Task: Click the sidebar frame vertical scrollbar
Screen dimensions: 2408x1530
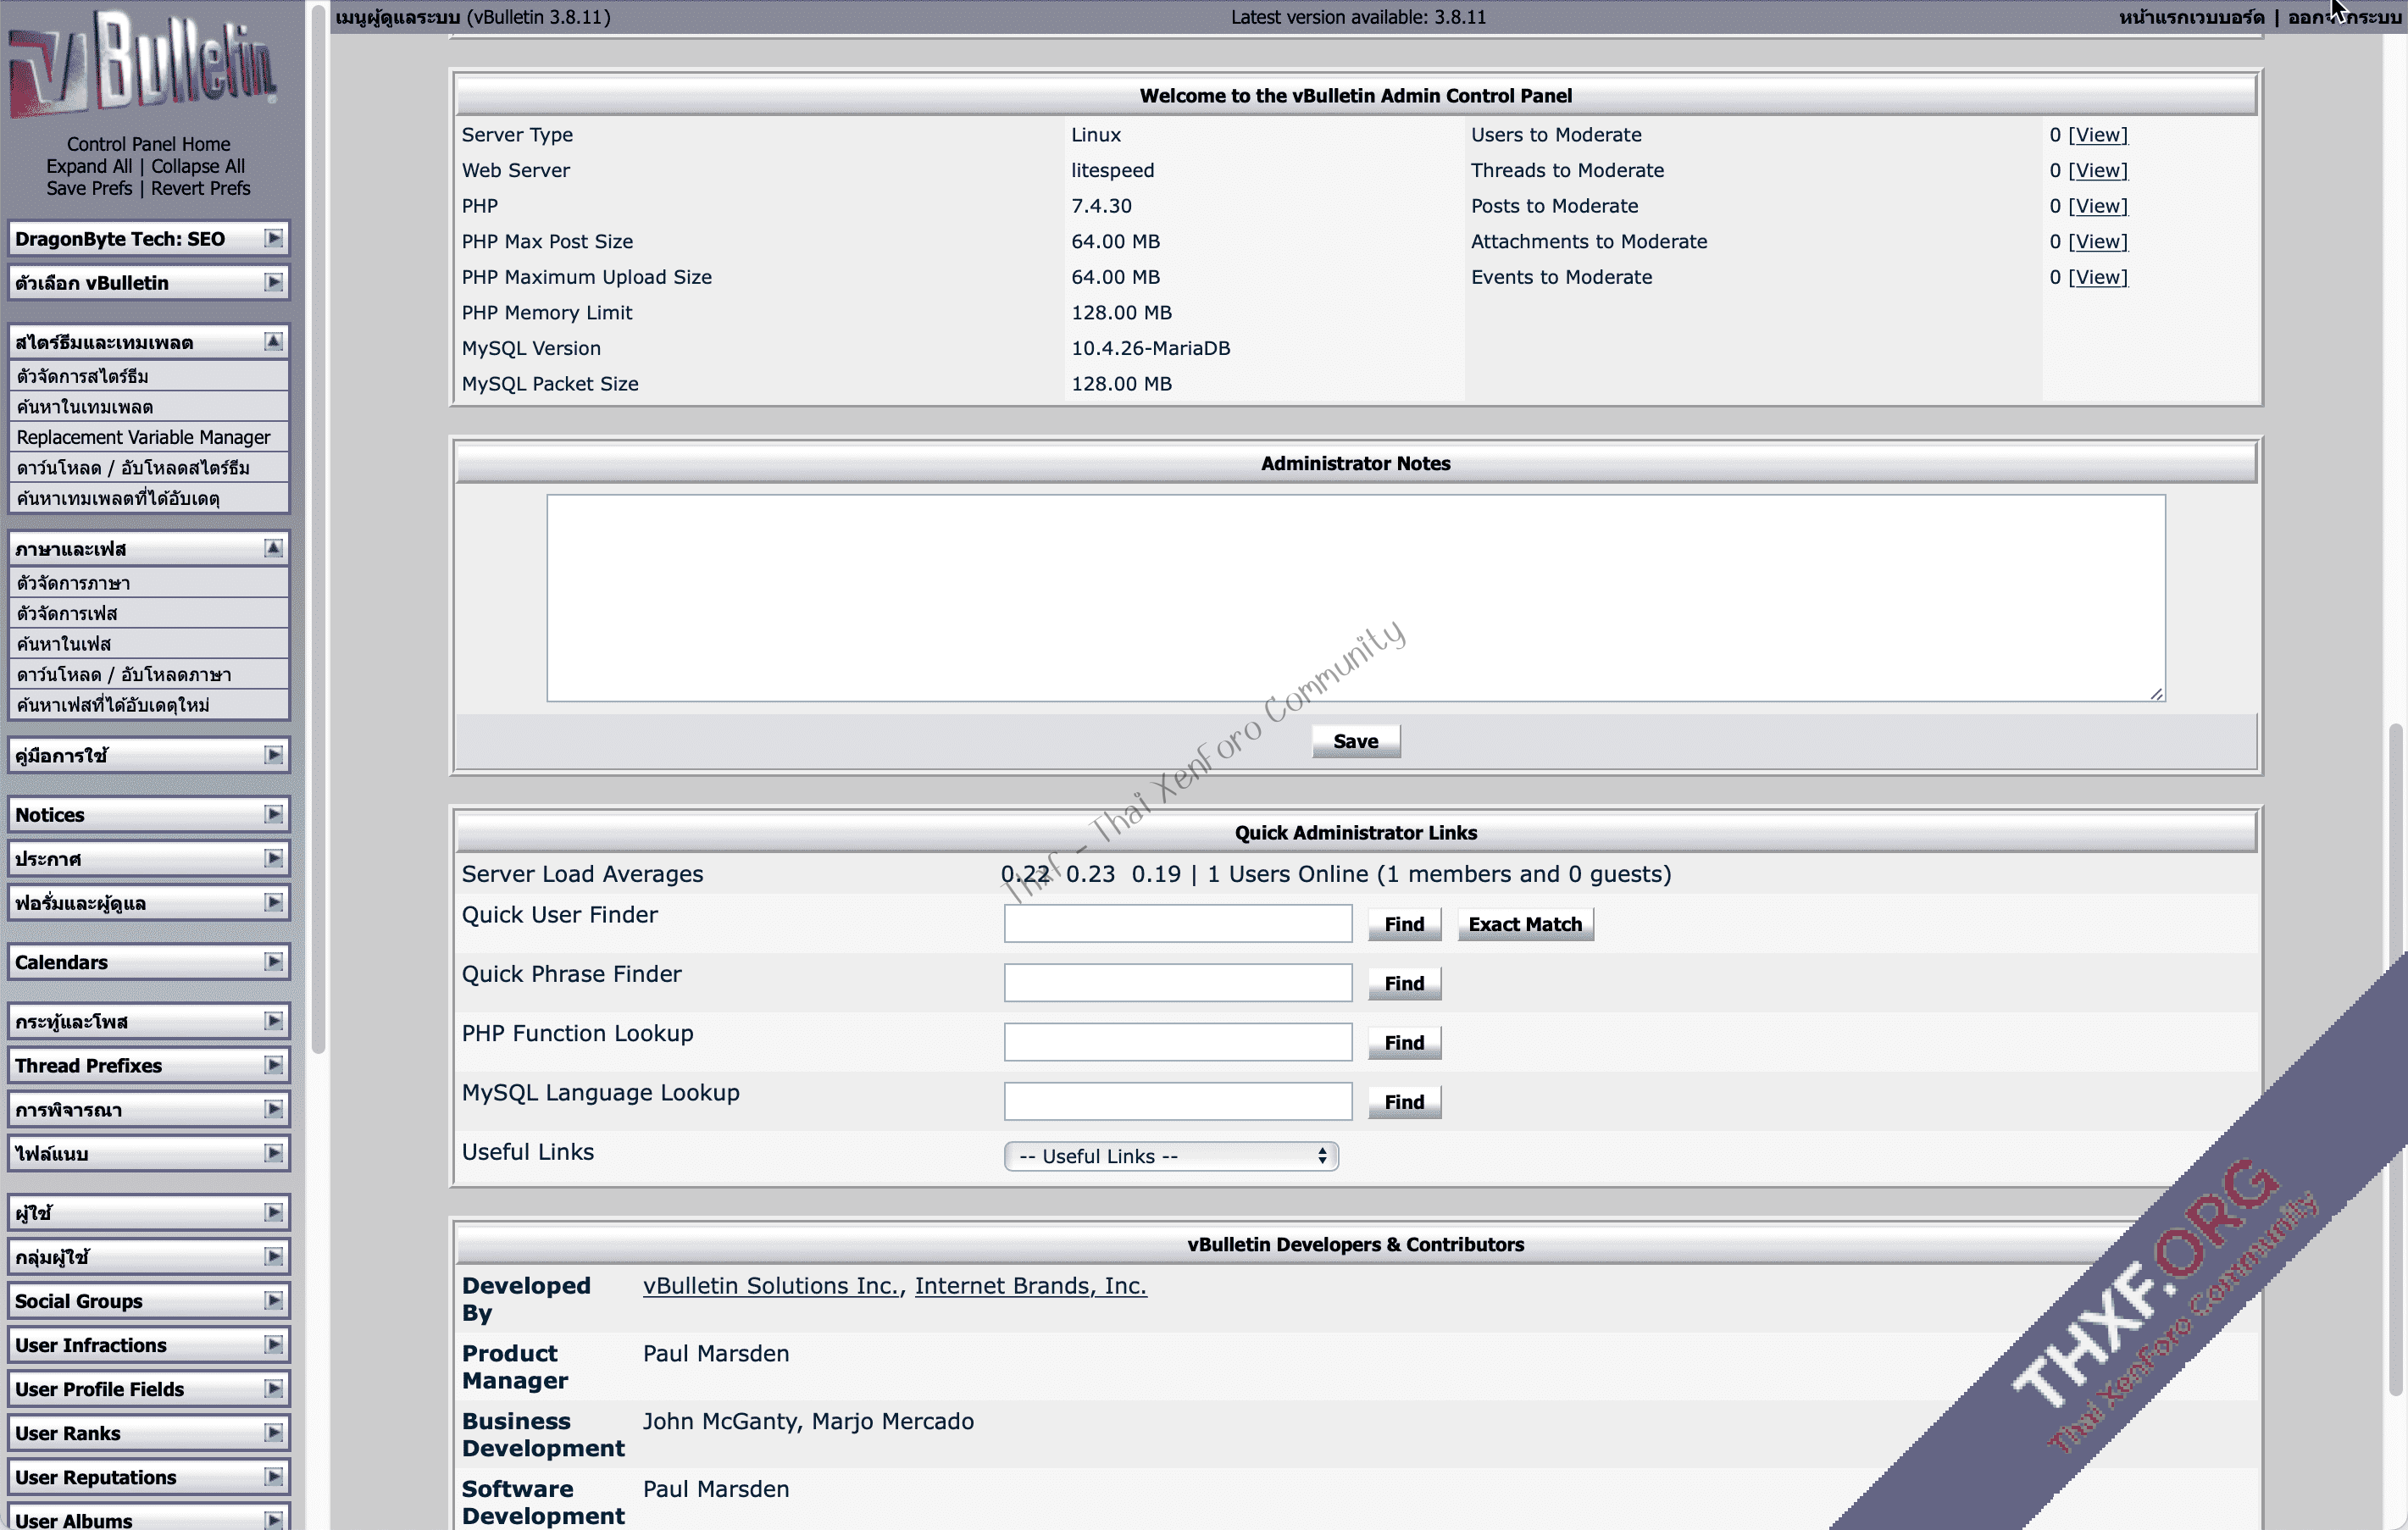Action: pos(318,530)
